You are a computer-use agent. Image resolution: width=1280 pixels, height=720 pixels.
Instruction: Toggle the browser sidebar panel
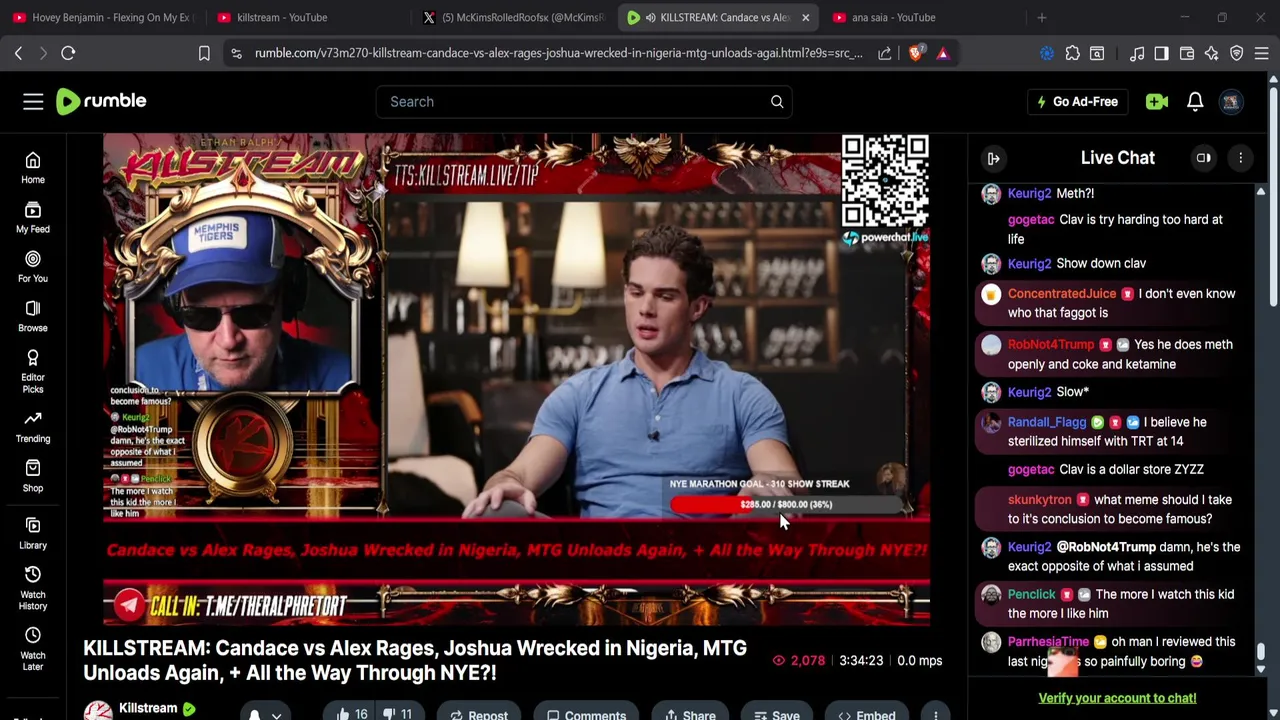(1161, 53)
